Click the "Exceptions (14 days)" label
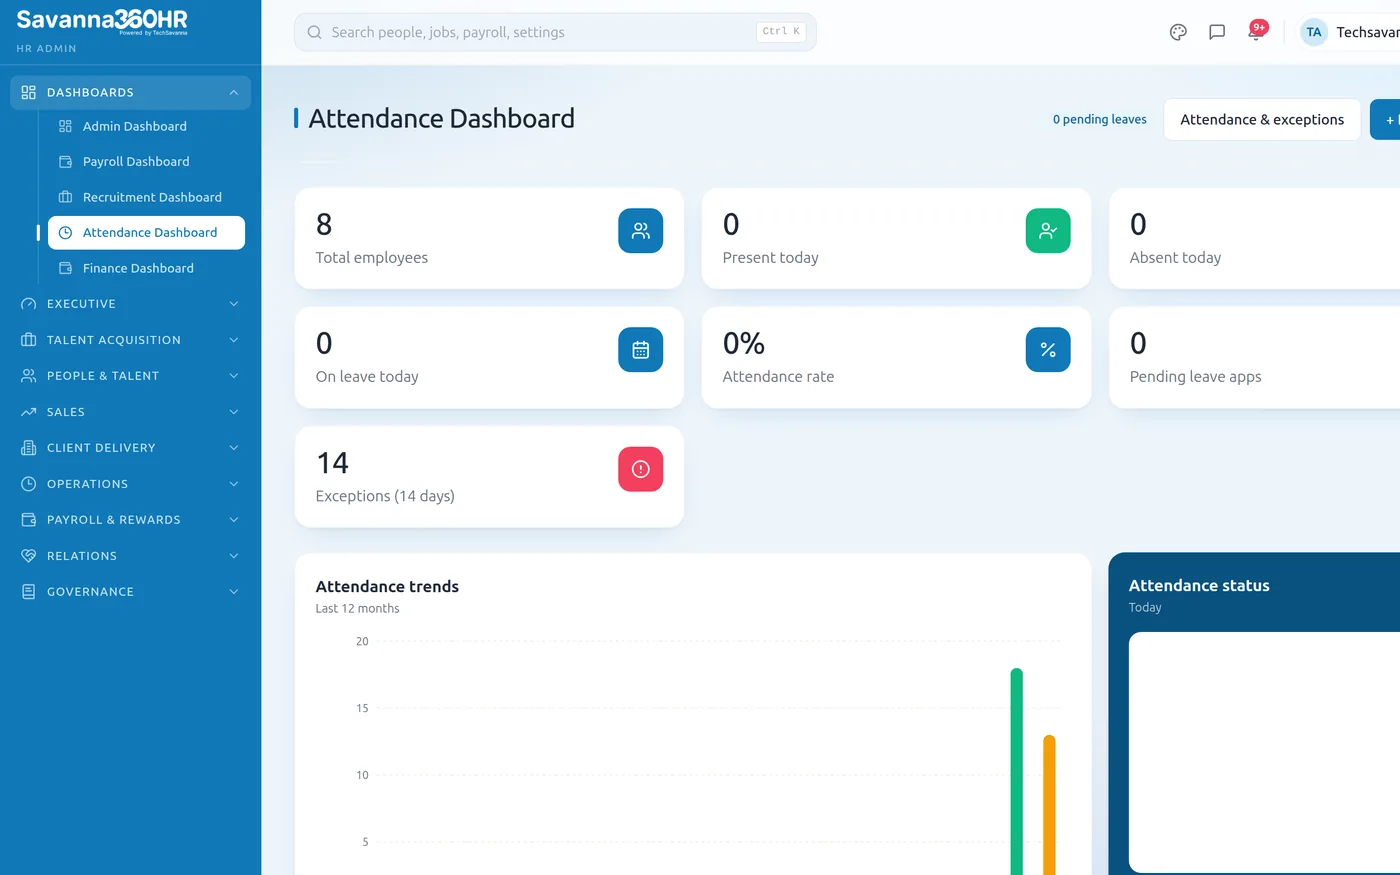1400x875 pixels. coord(385,496)
